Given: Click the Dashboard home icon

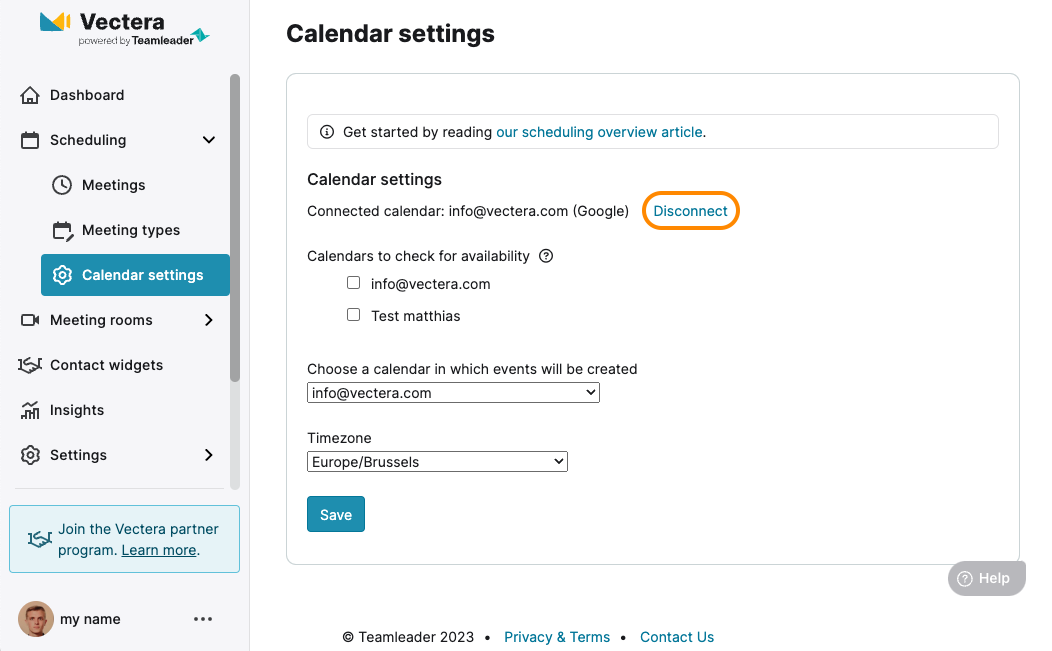Looking at the screenshot, I should point(30,95).
